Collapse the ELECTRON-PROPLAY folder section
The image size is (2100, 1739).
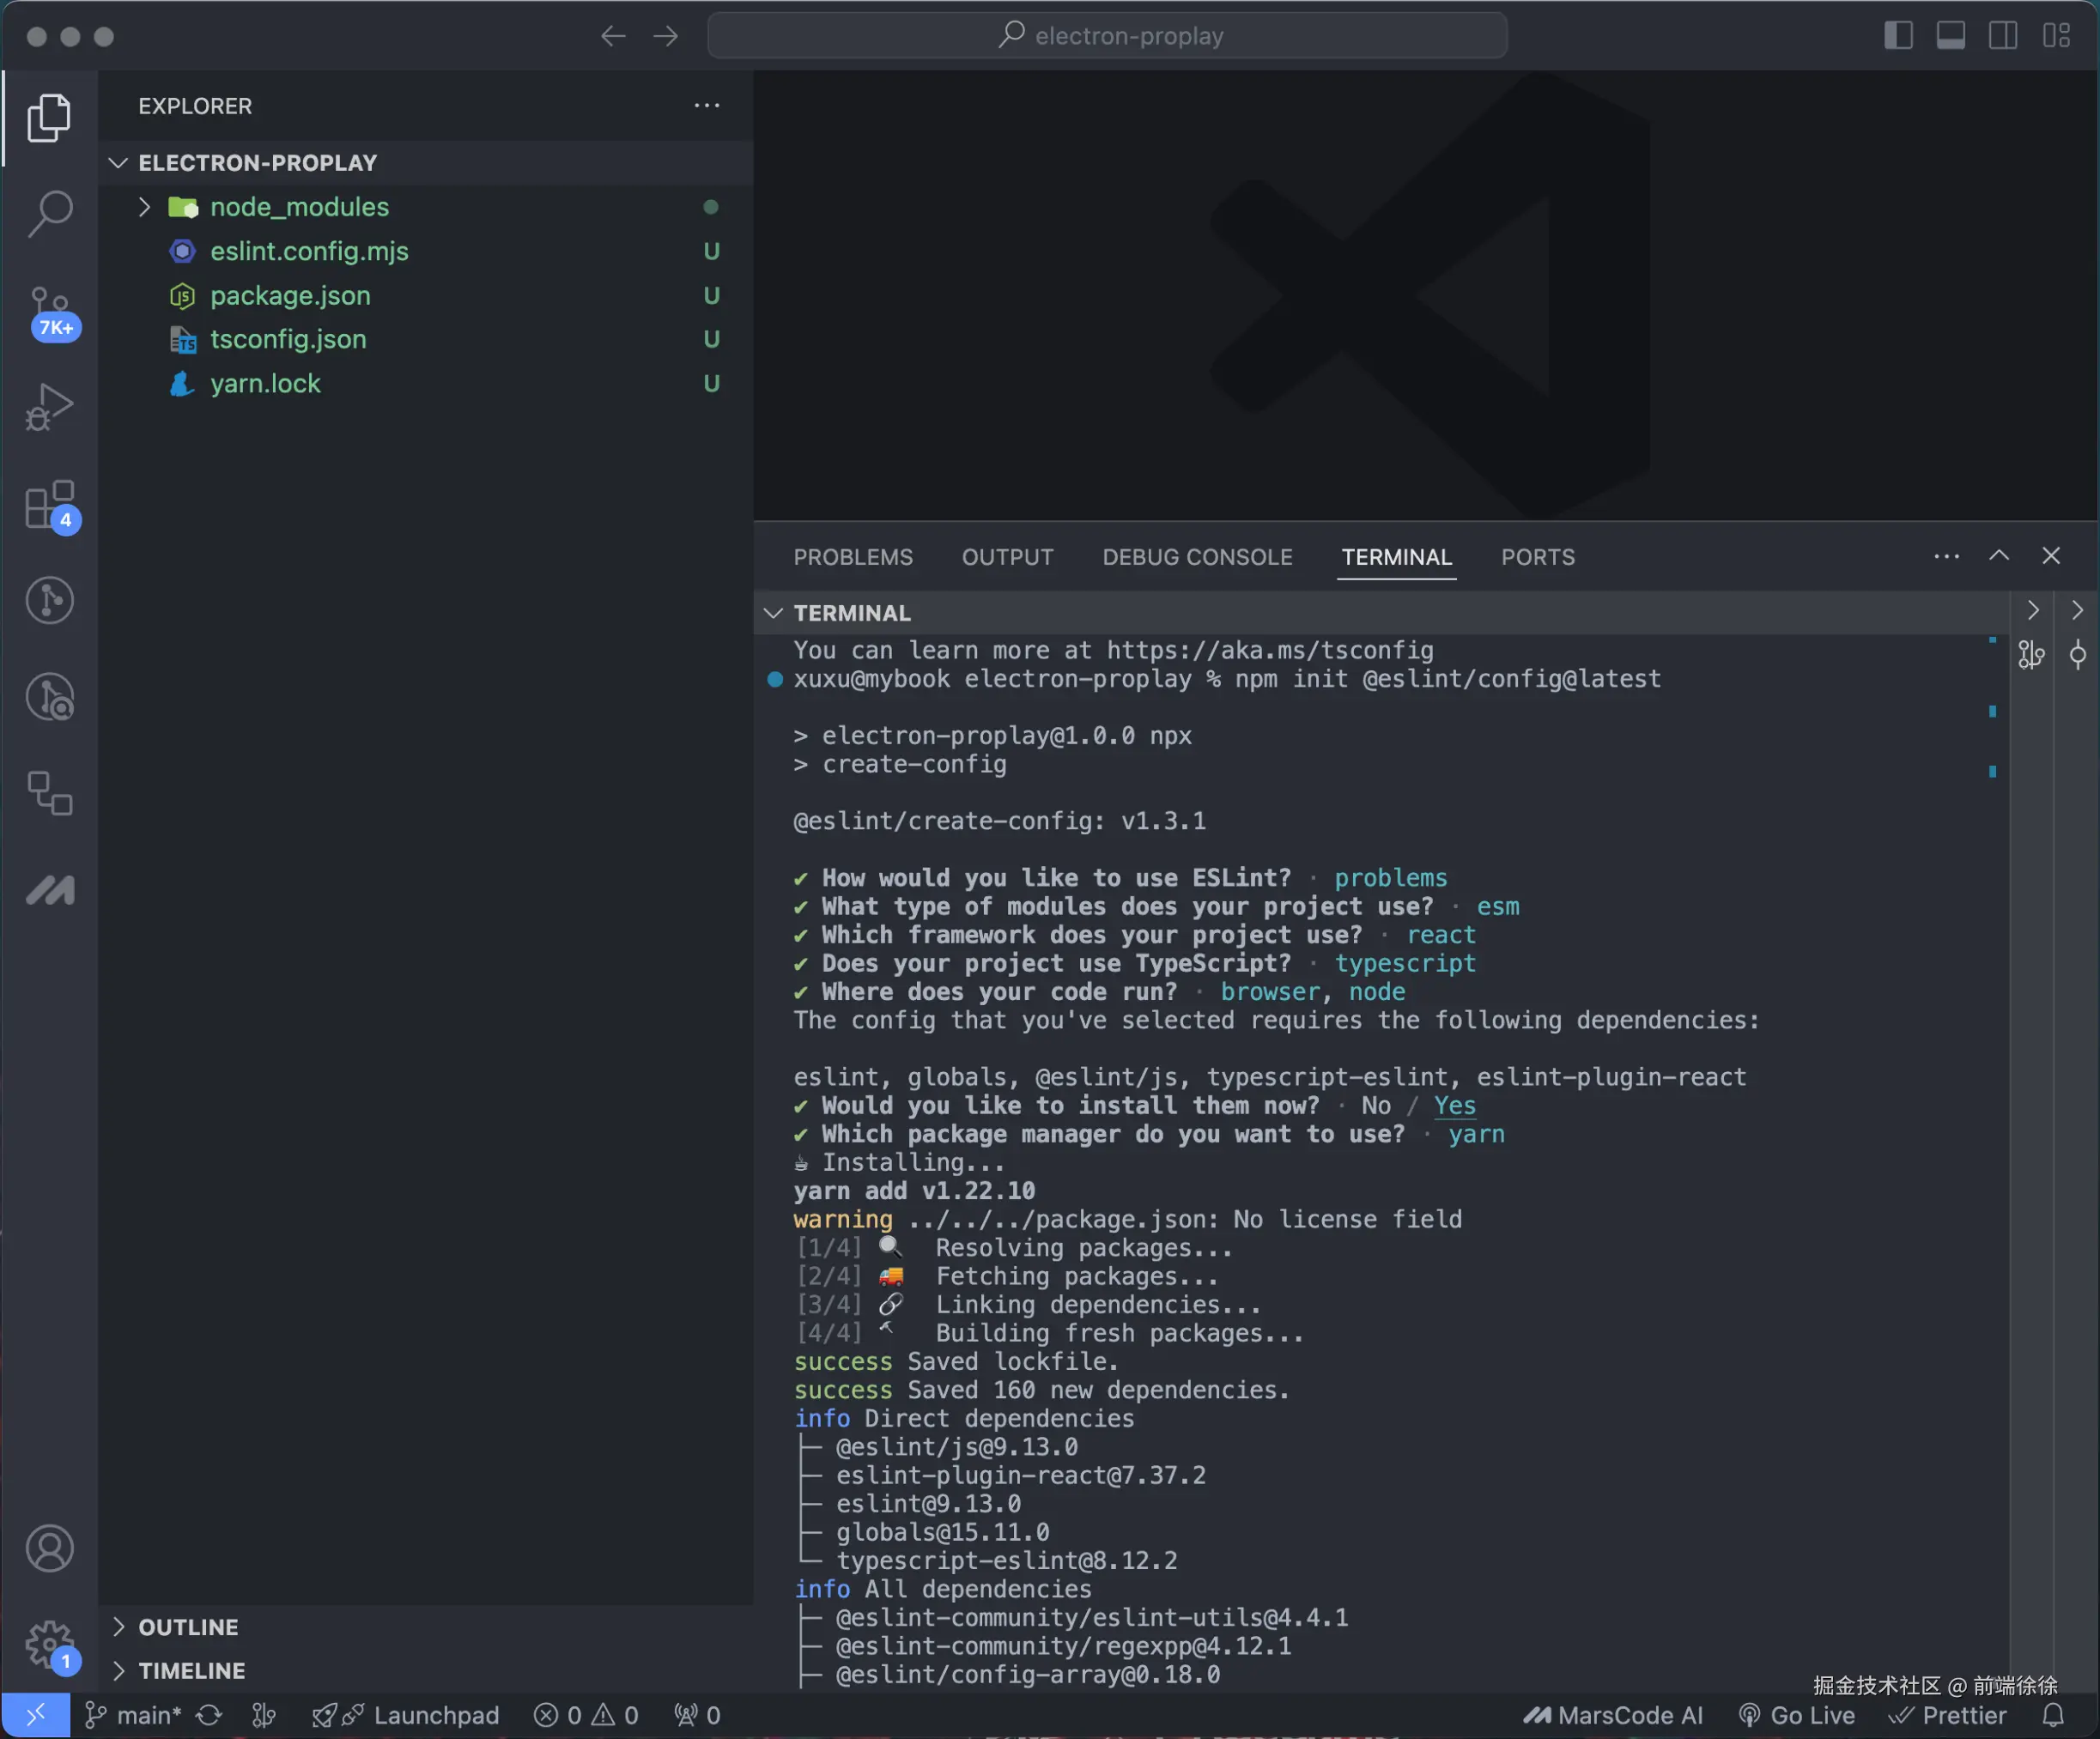[x=257, y=163]
